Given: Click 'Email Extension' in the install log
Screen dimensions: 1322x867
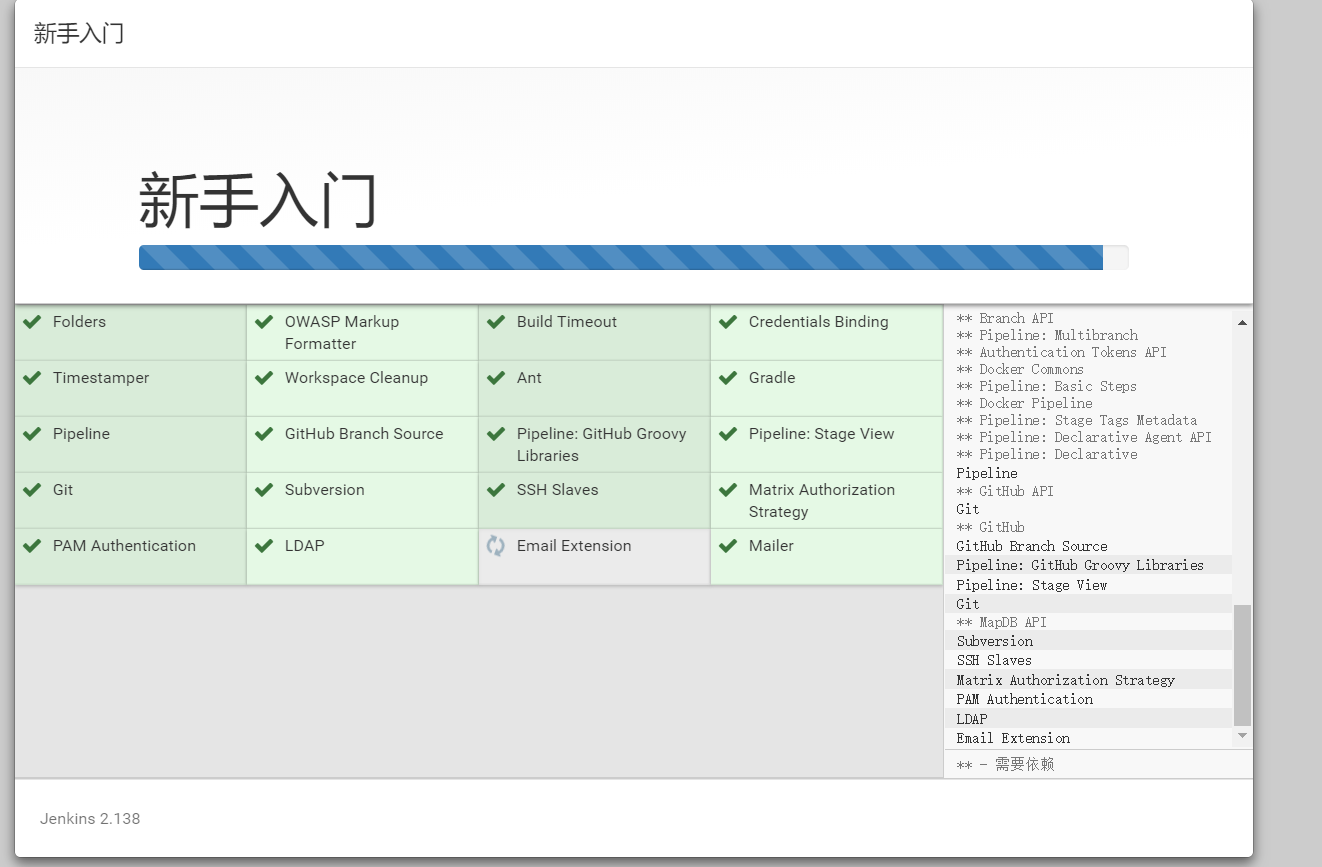Looking at the screenshot, I should (x=1013, y=738).
